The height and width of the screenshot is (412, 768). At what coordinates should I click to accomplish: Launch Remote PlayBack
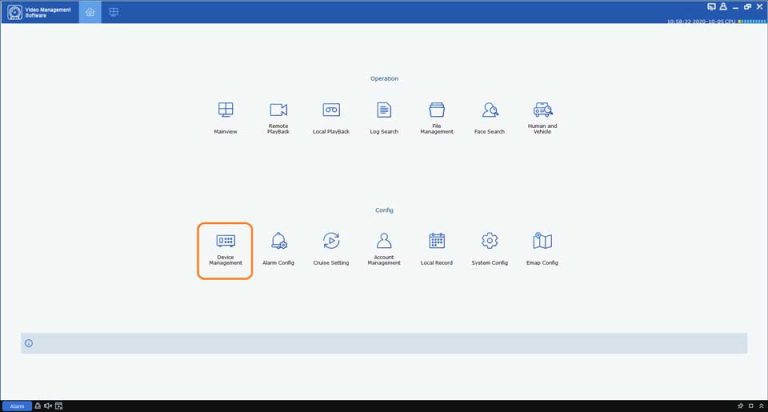pos(278,110)
